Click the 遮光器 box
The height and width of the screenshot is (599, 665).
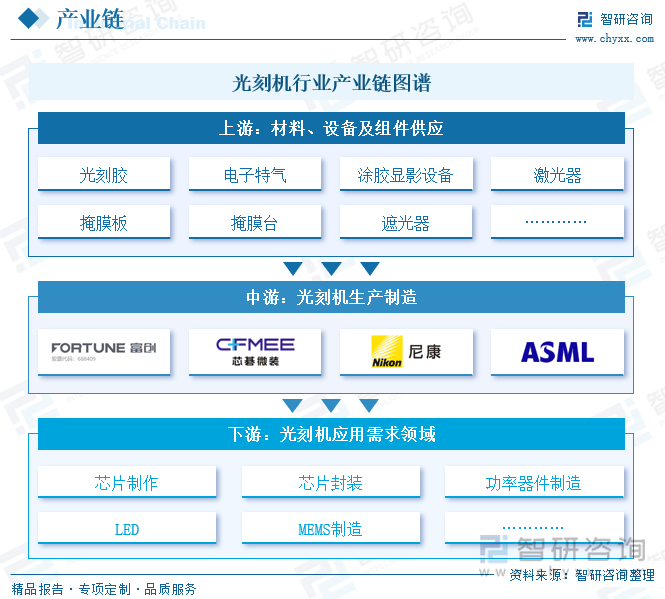(x=406, y=222)
